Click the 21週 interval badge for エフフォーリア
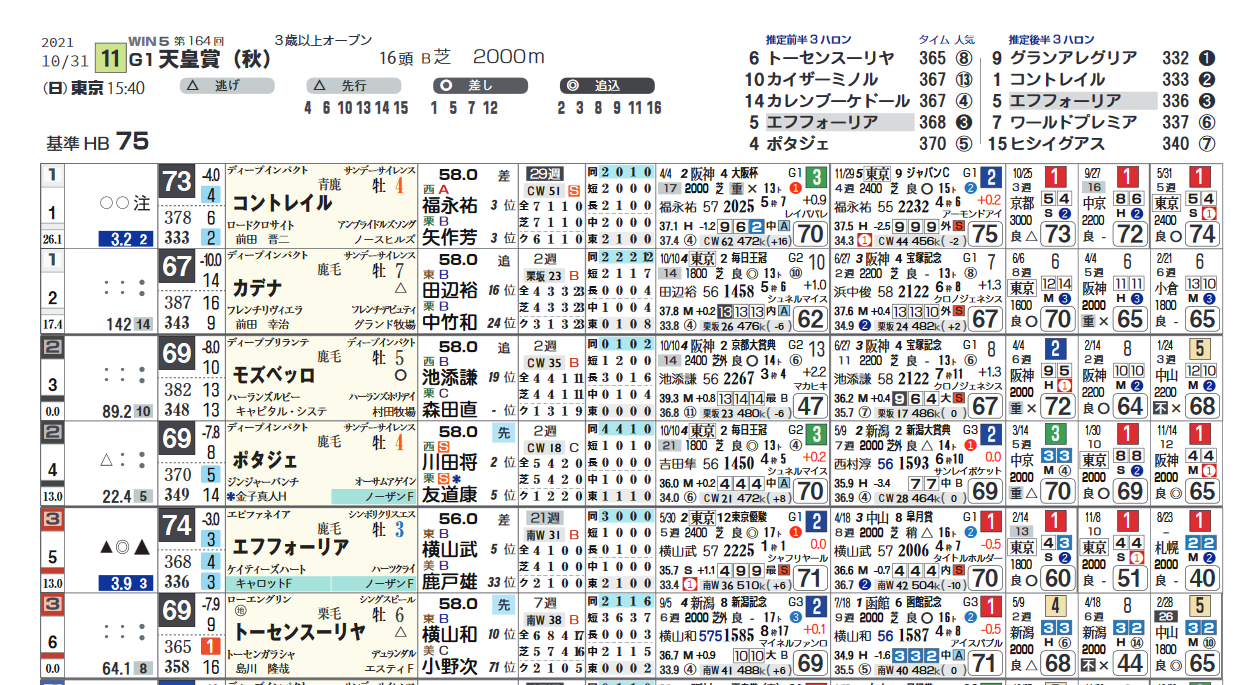Image resolution: width=1259 pixels, height=685 pixels. pos(547,517)
